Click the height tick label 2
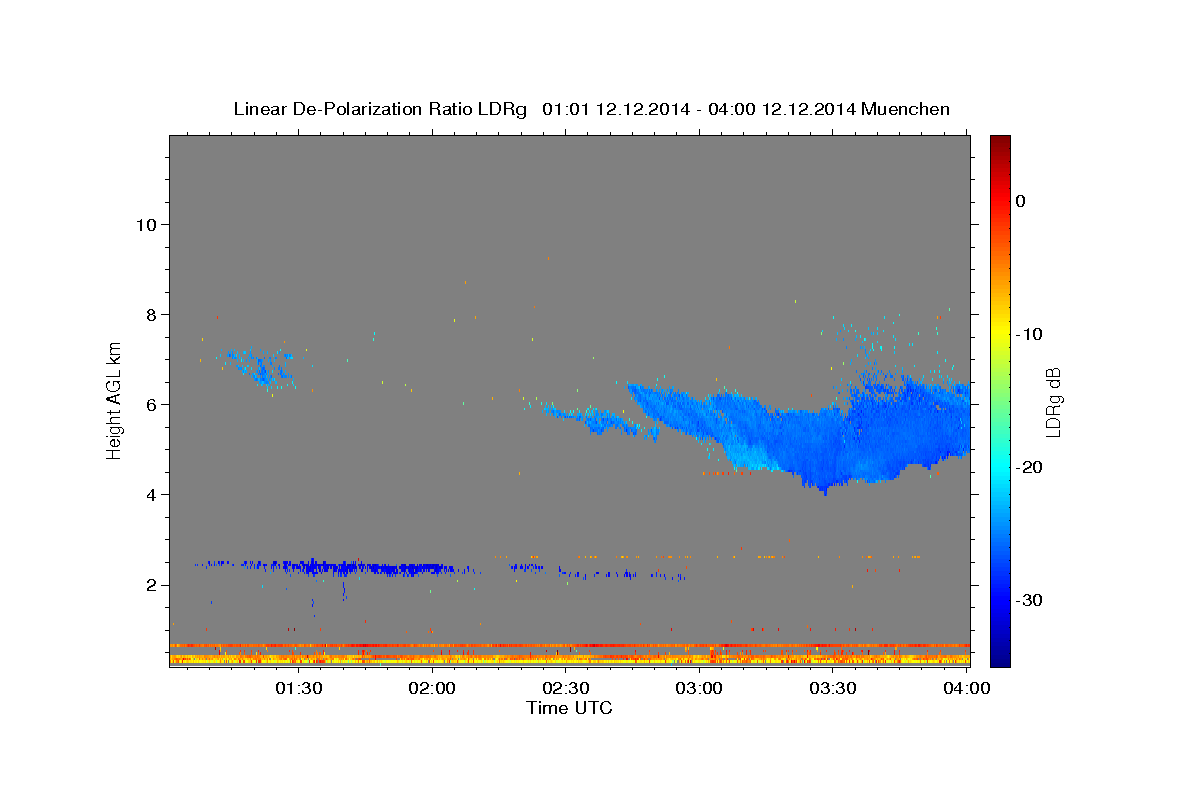 [x=151, y=585]
